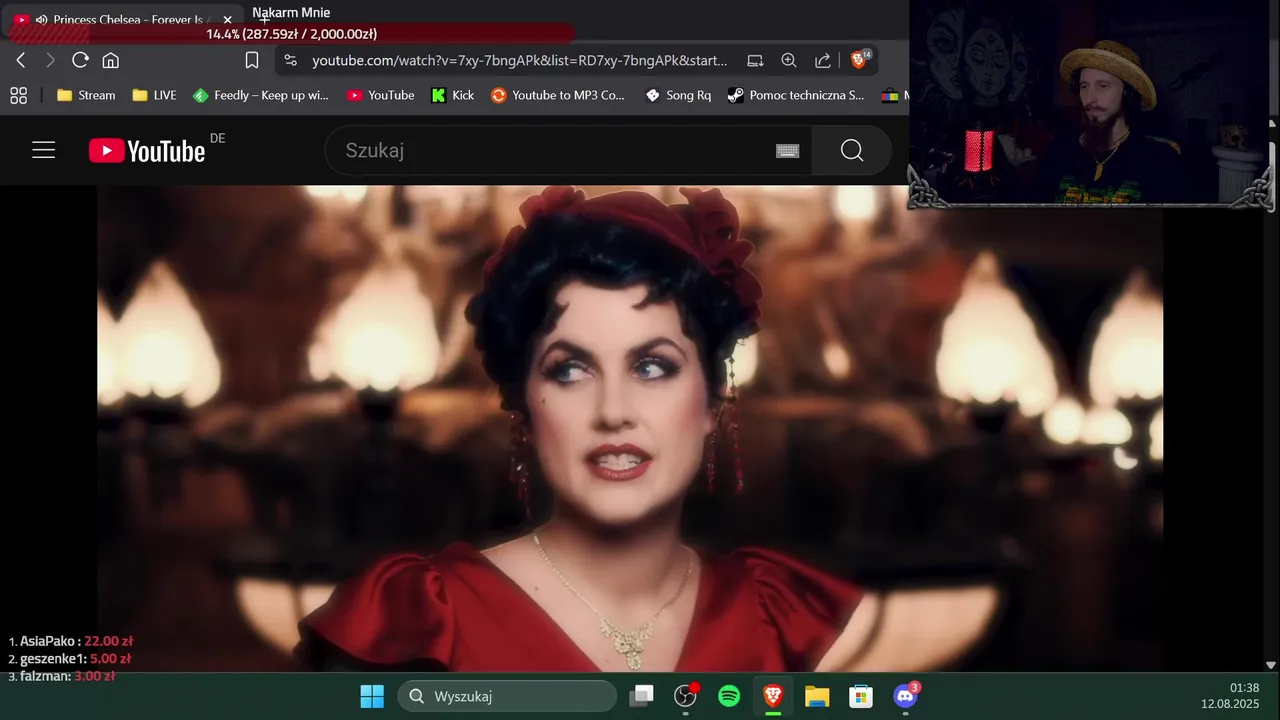Open site settings icon in address bar
This screenshot has height=720, width=1280.
tap(291, 61)
